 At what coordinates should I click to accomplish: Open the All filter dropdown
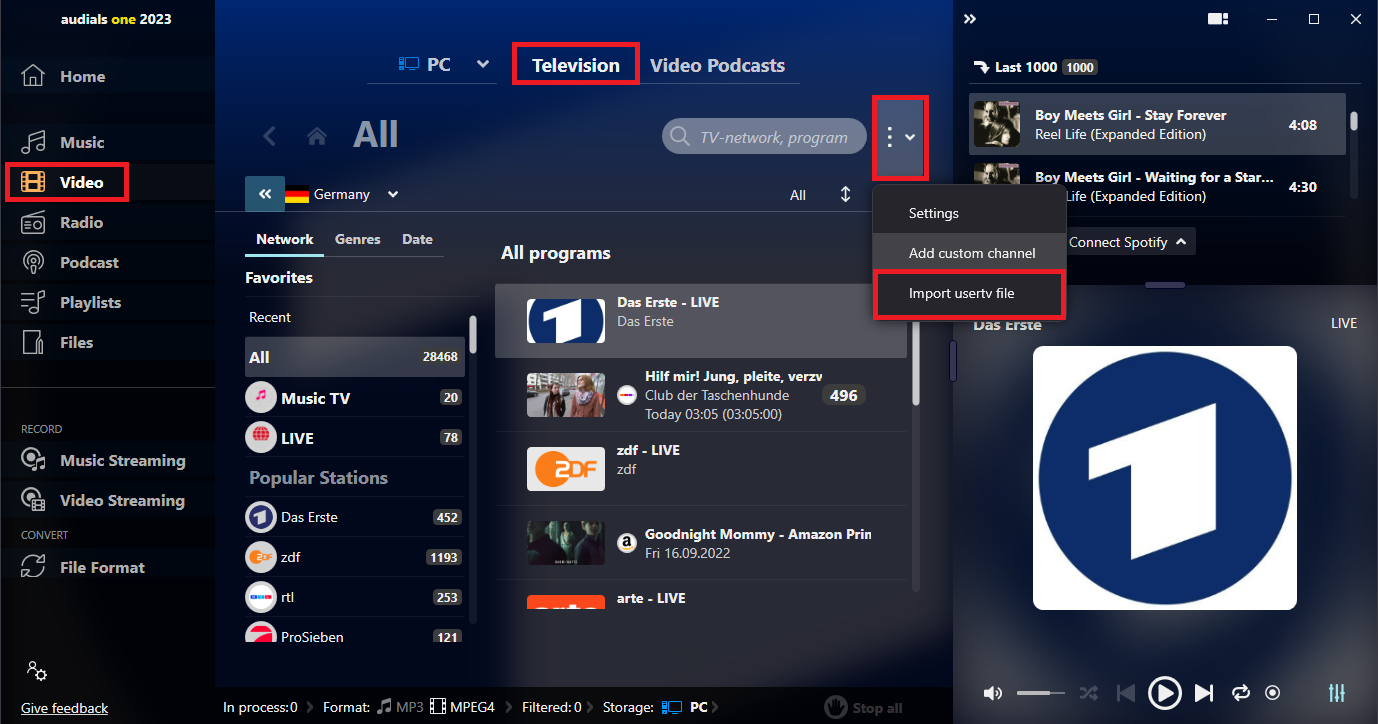tap(798, 195)
